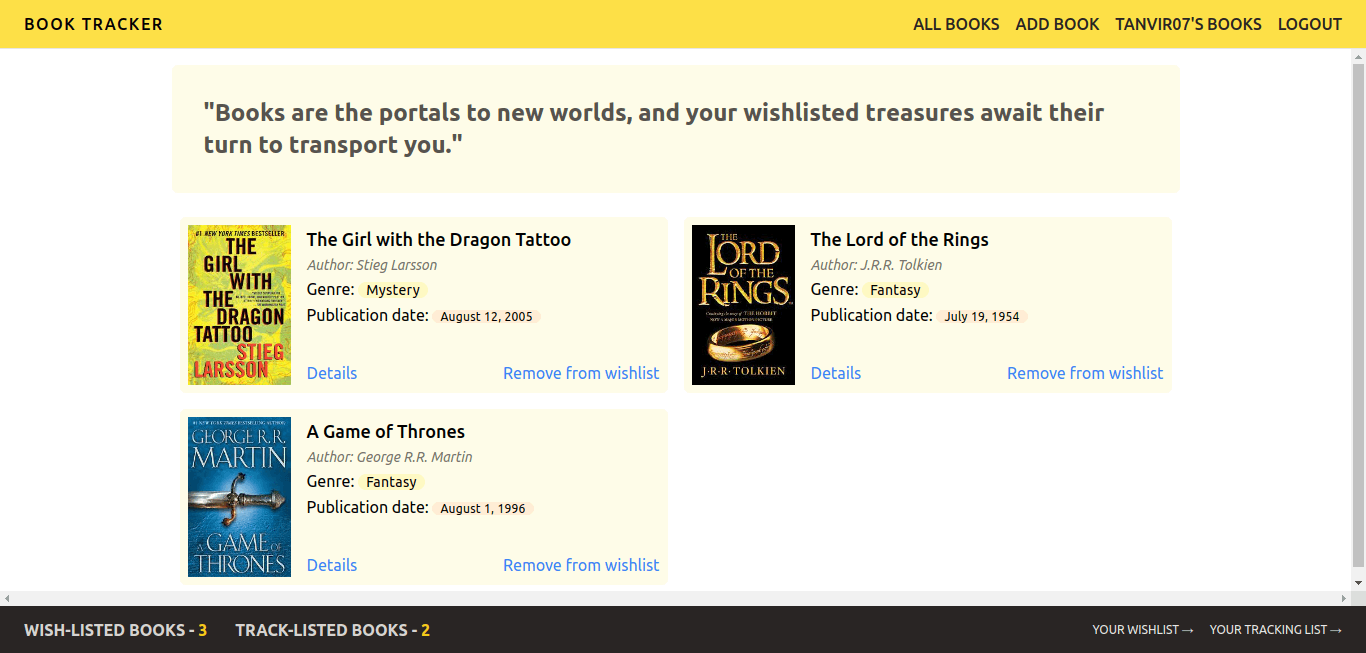Go to All Books in navbar
The image size is (1366, 653).
[x=956, y=24]
